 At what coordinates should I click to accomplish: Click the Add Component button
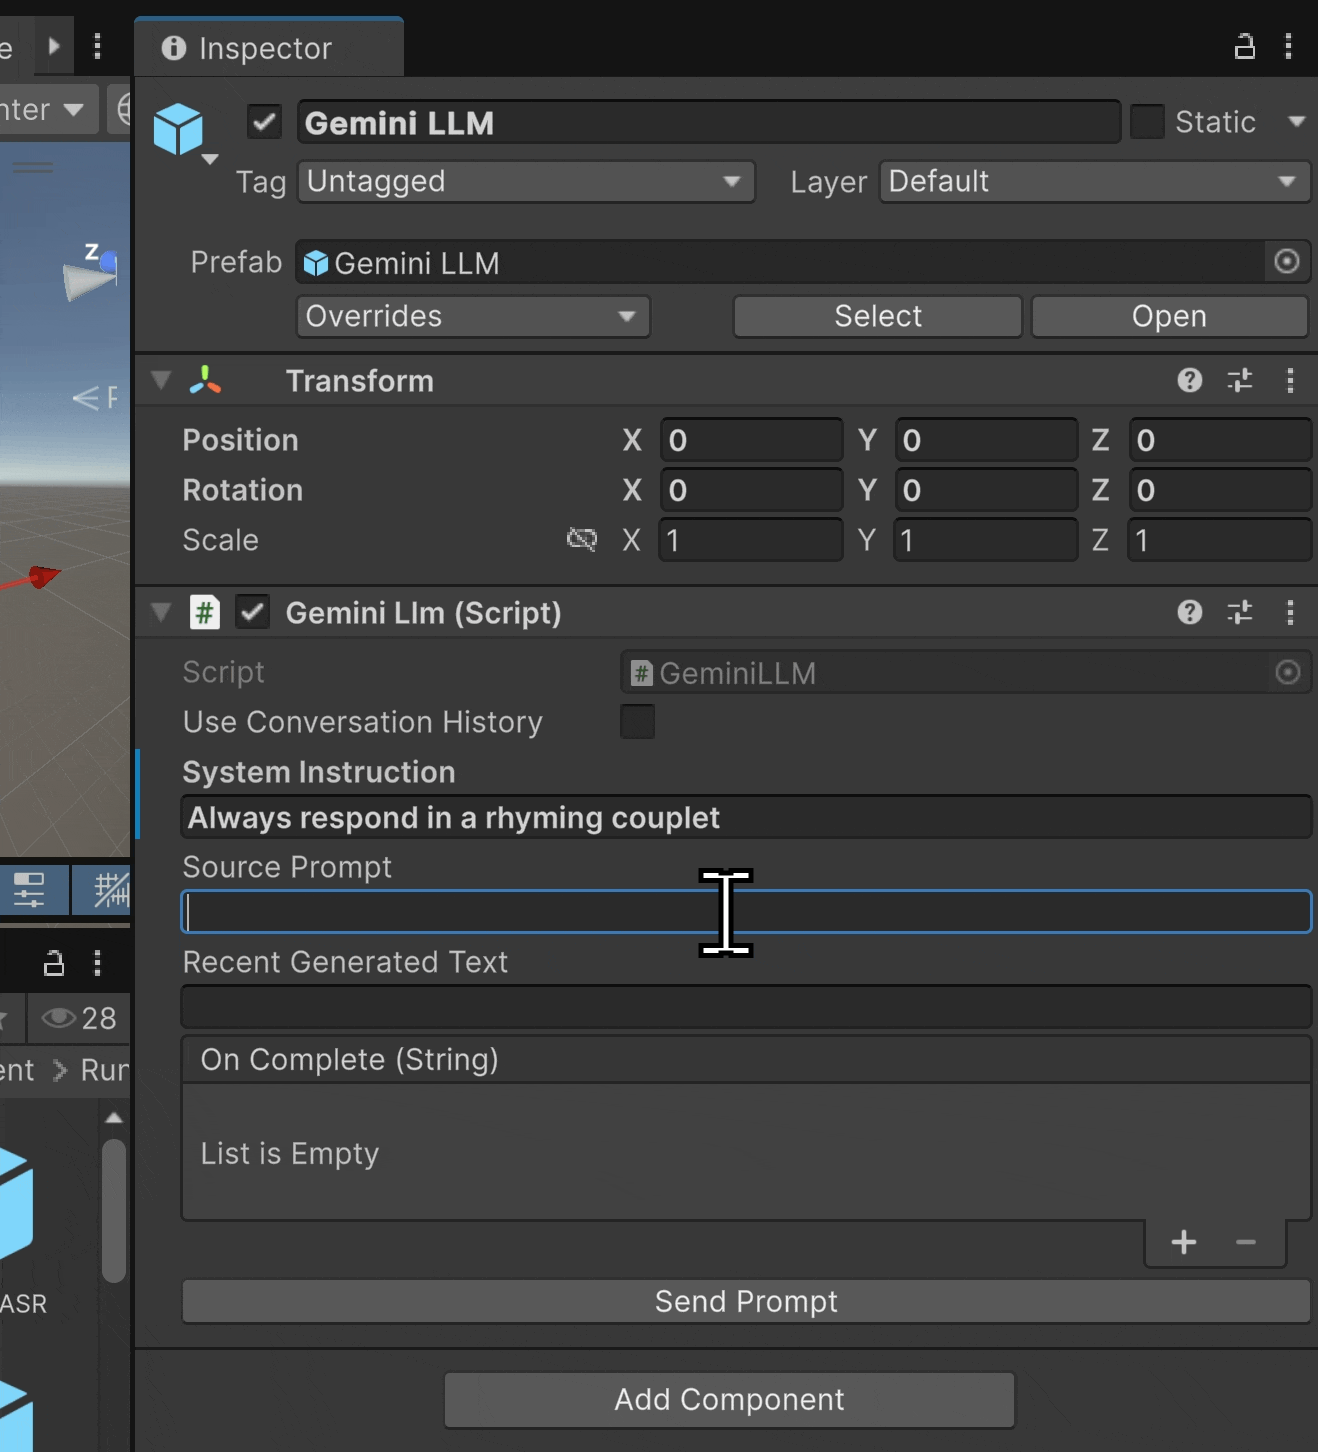click(x=729, y=1399)
